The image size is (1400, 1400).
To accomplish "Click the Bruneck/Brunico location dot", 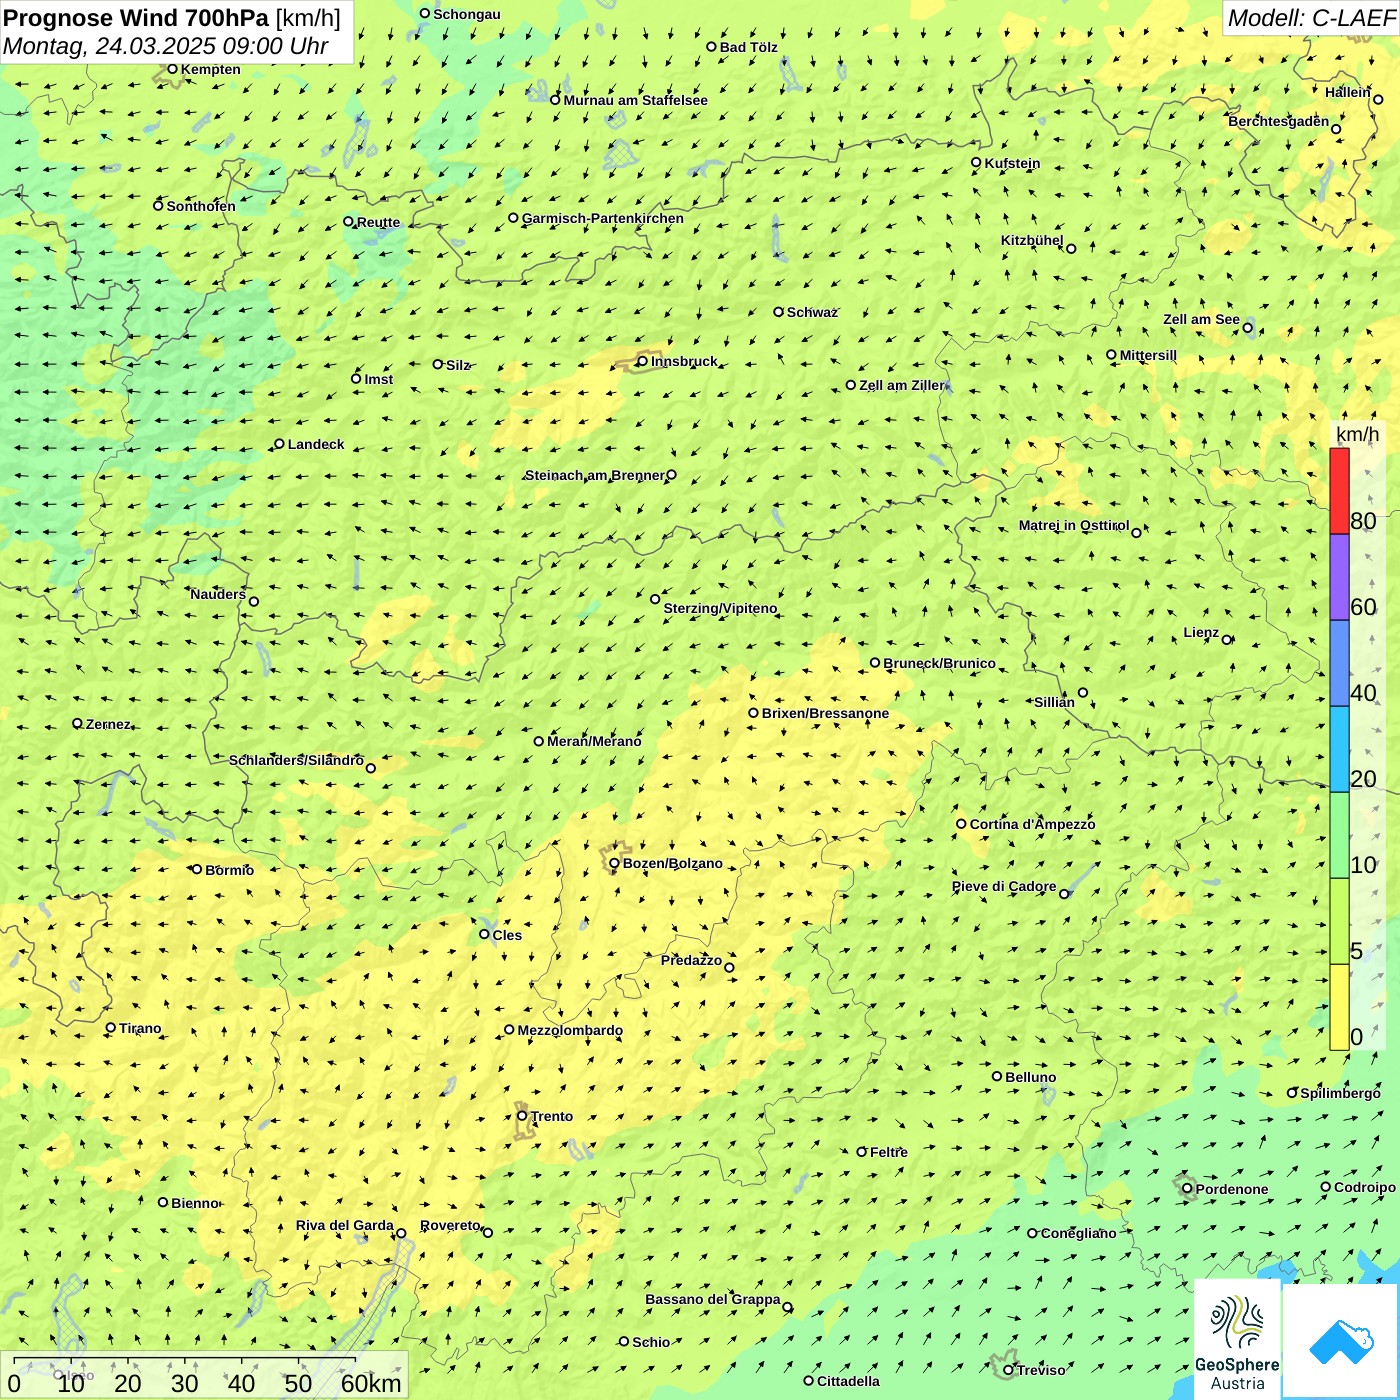I will click(875, 662).
